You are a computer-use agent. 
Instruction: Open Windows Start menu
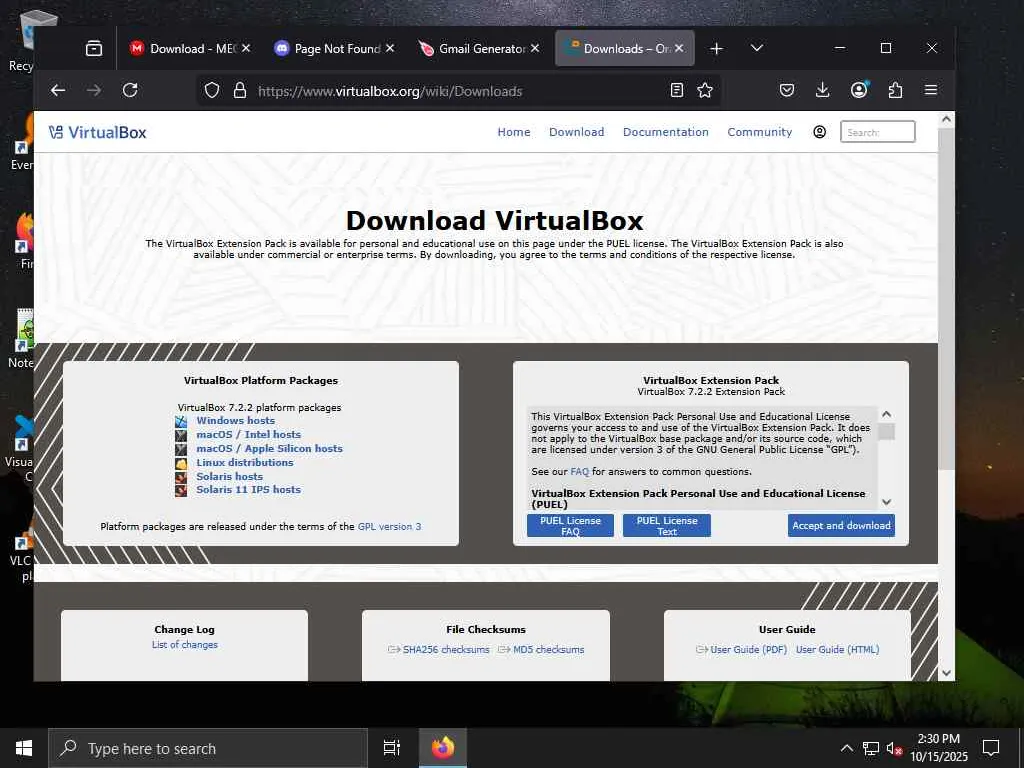[24, 748]
